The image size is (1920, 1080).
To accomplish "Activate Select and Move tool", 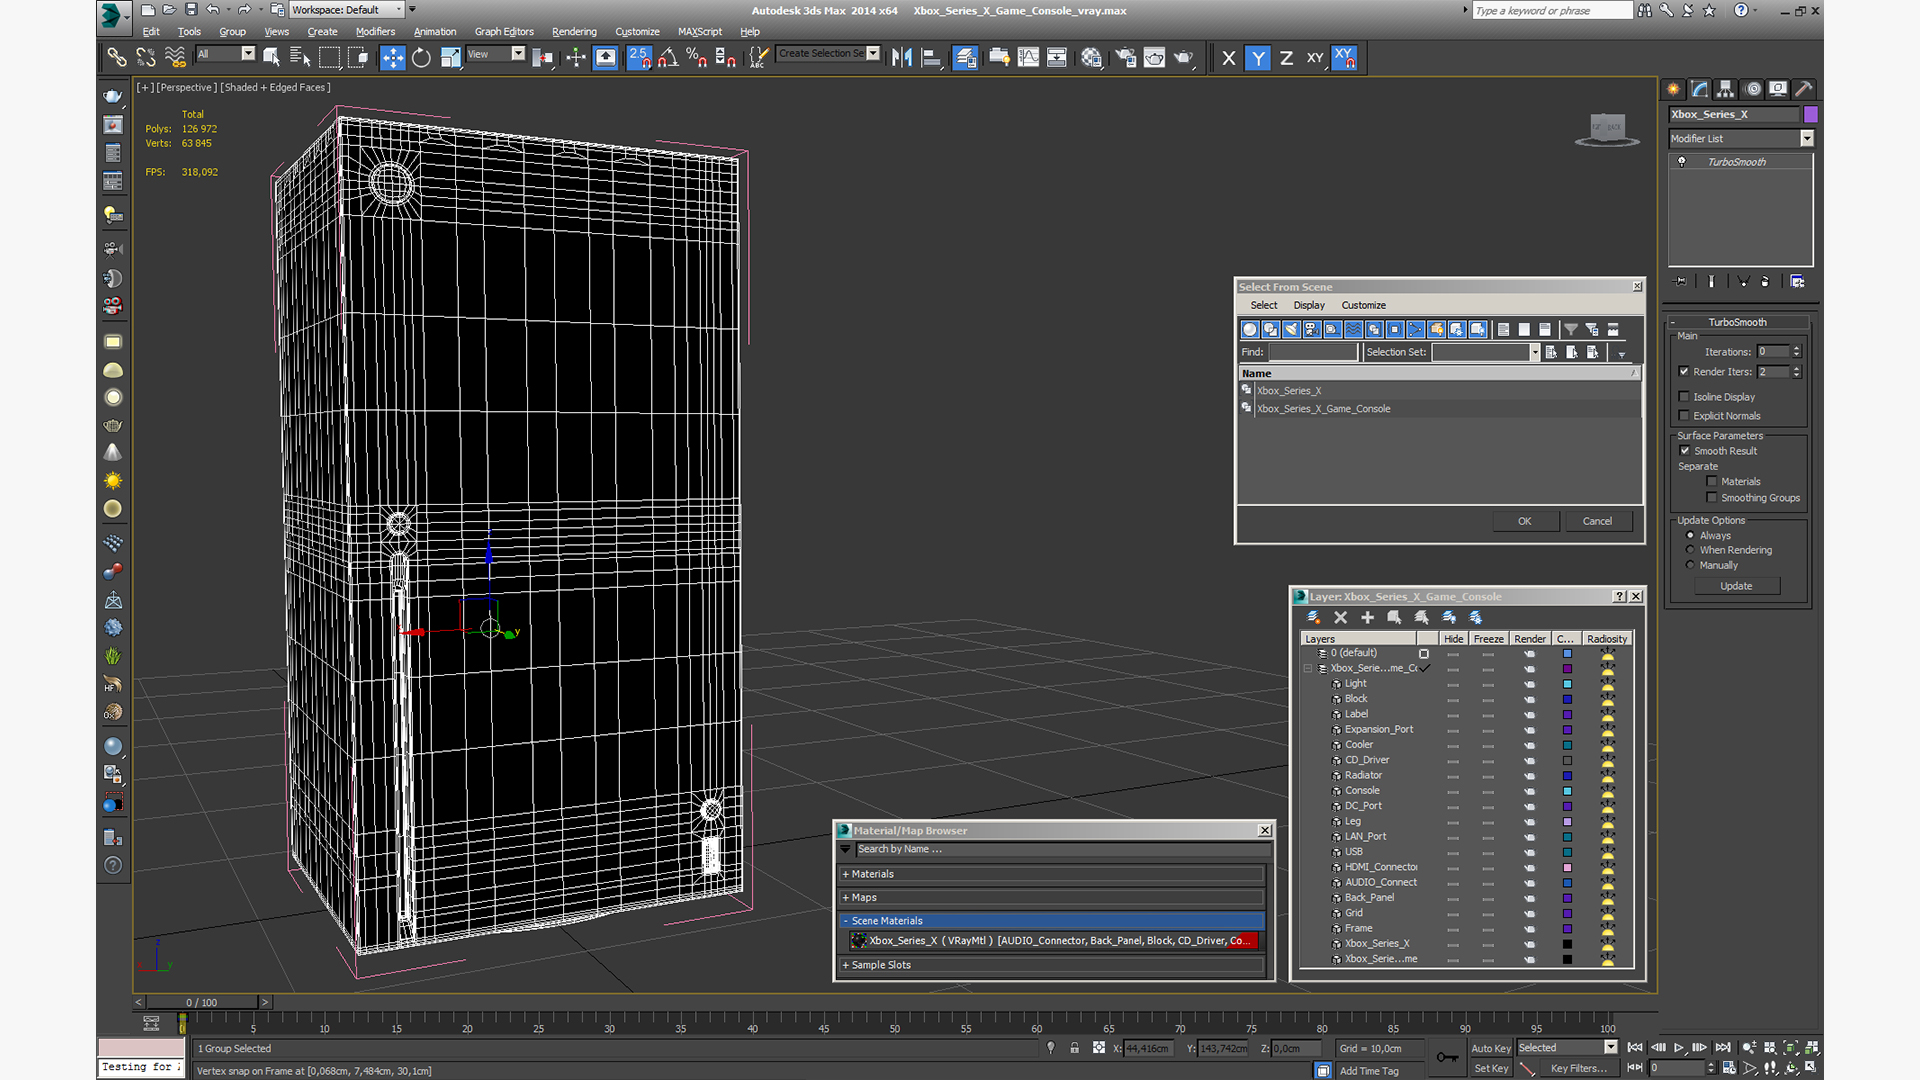I will 392,58.
